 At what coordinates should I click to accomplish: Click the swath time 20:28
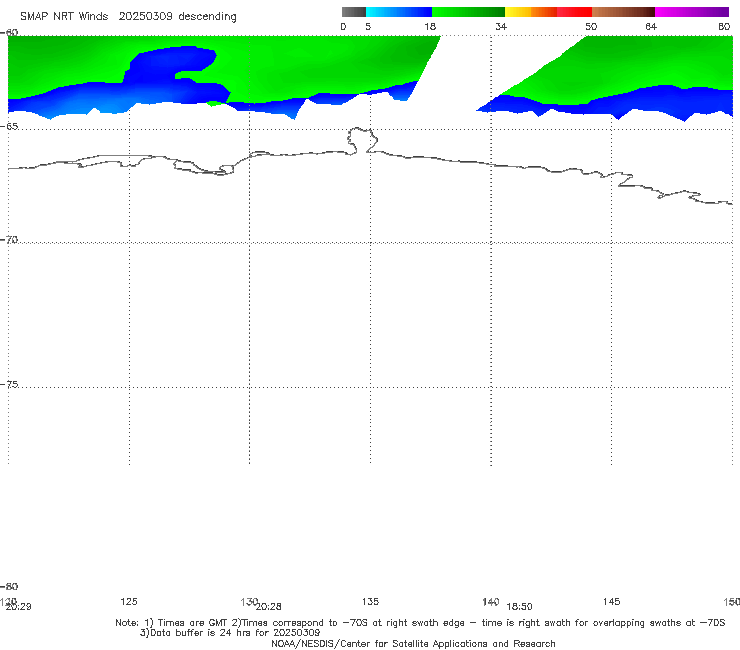pos(269,607)
